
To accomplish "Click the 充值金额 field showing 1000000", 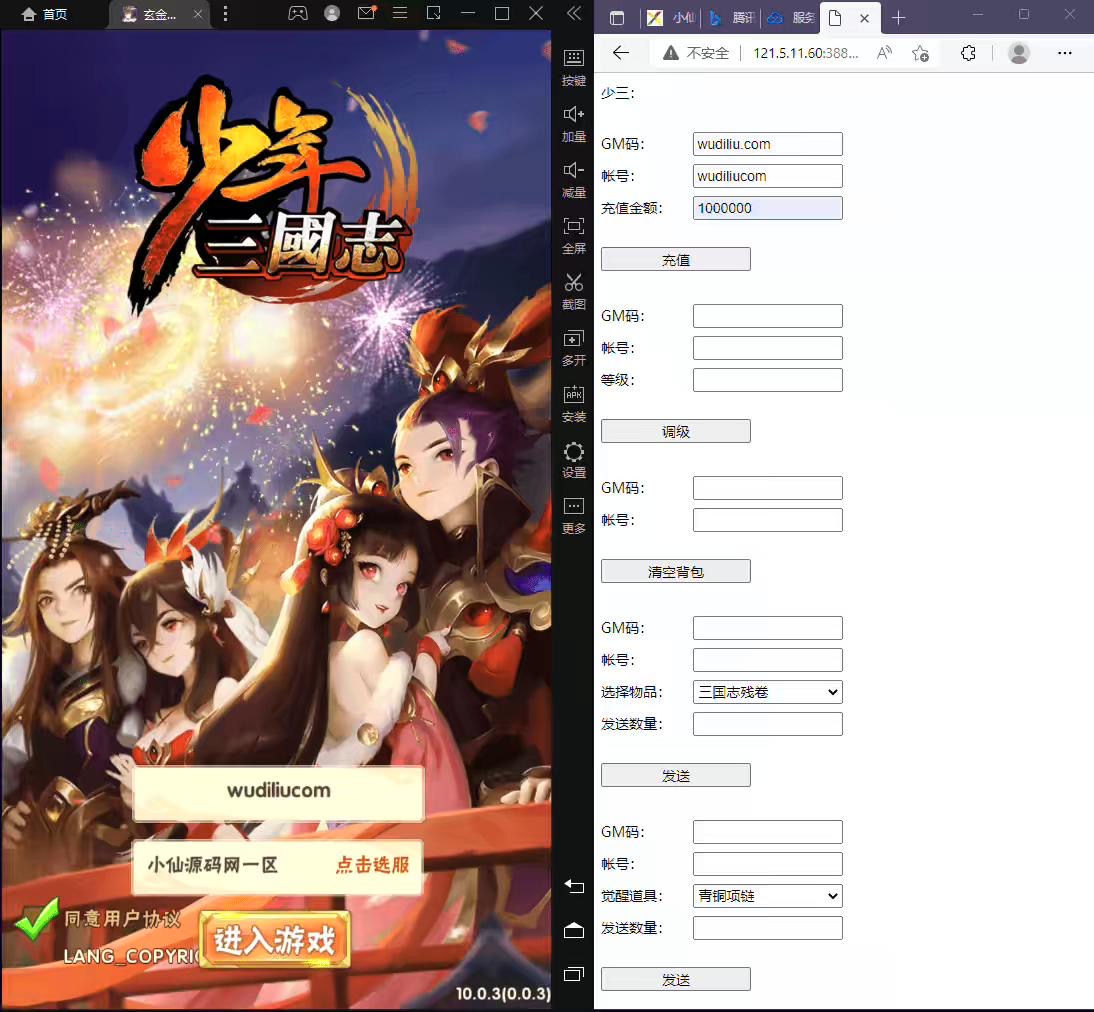I will 767,208.
